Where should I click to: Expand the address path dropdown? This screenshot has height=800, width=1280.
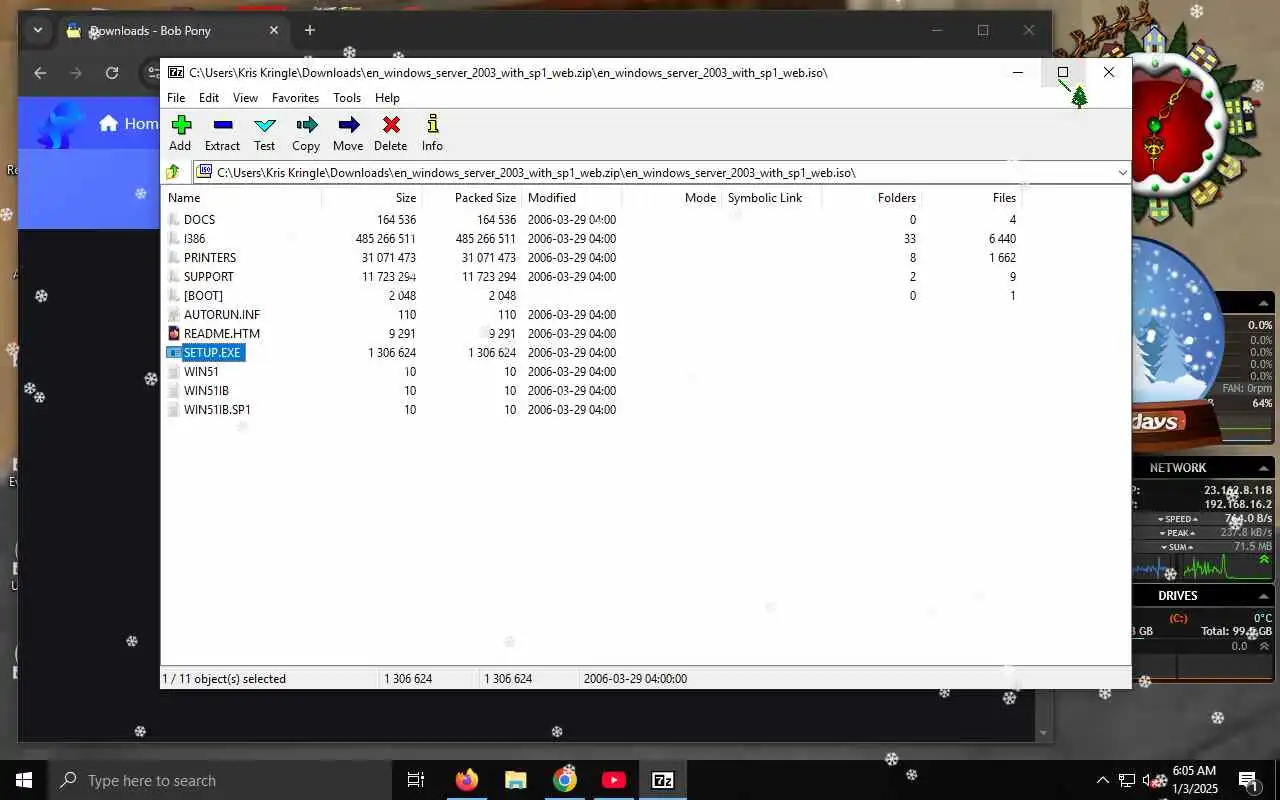1122,173
